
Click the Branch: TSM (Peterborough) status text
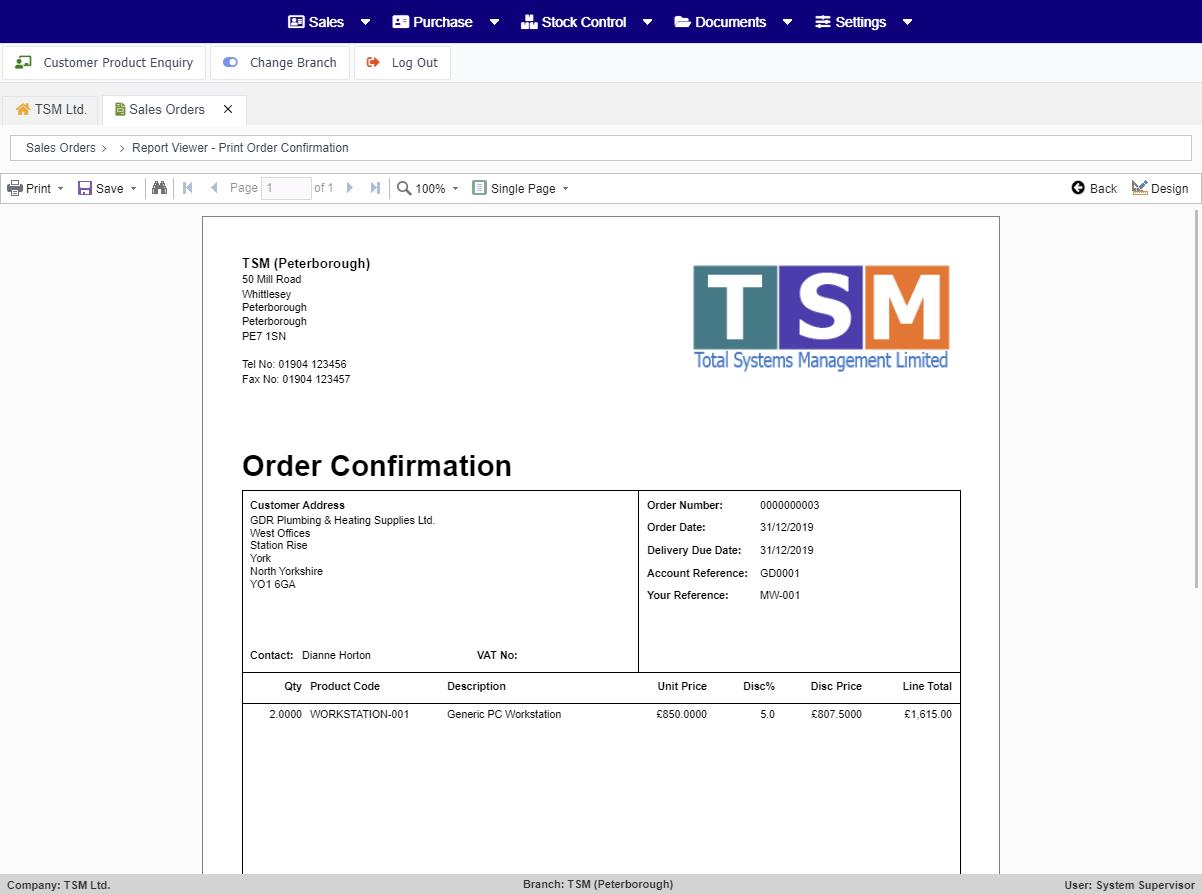(x=598, y=885)
